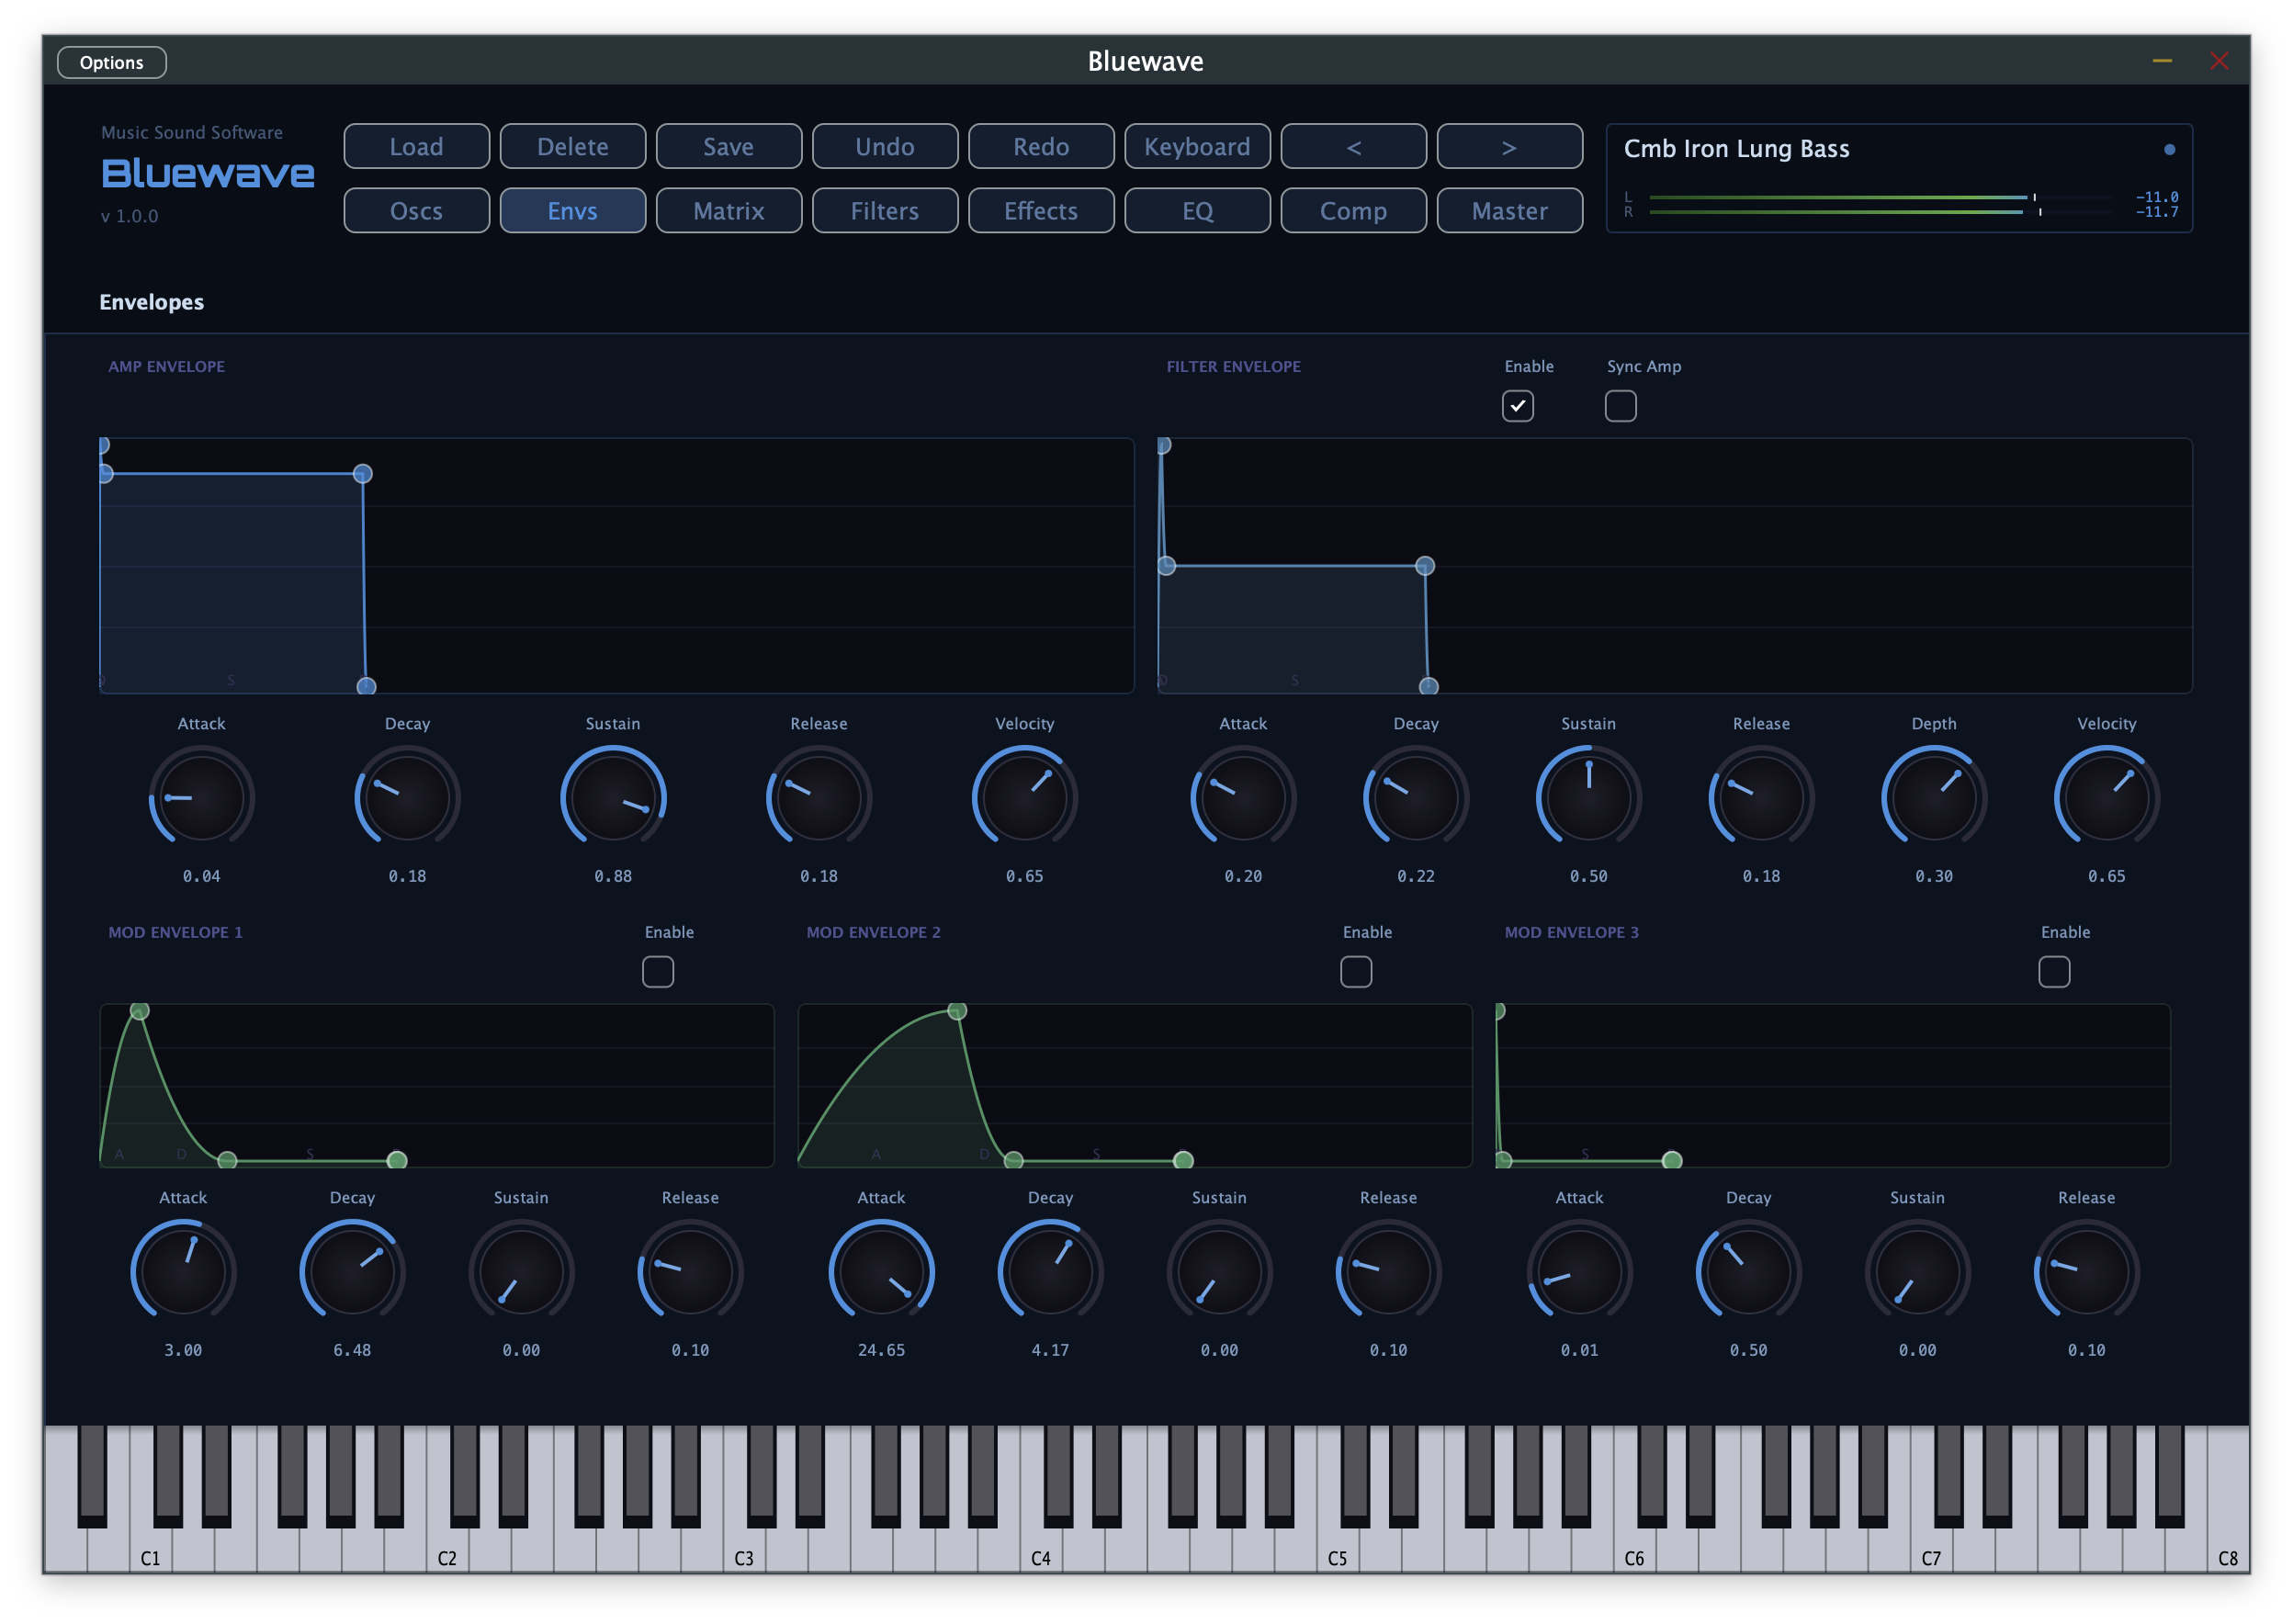2293x1624 pixels.
Task: Click the Mod Envelope 2 Attack knob
Action: click(881, 1272)
